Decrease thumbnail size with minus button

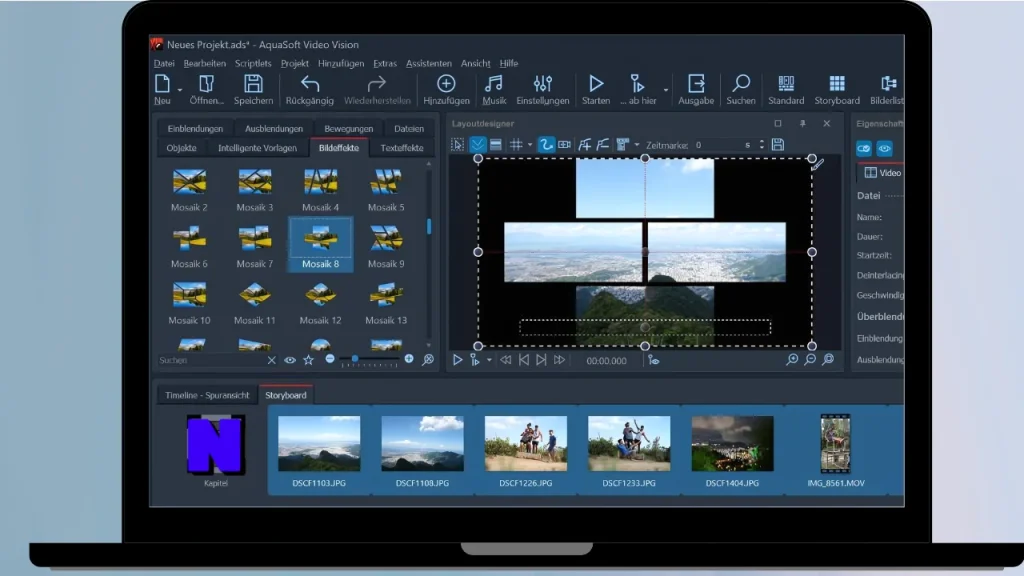[x=330, y=359]
